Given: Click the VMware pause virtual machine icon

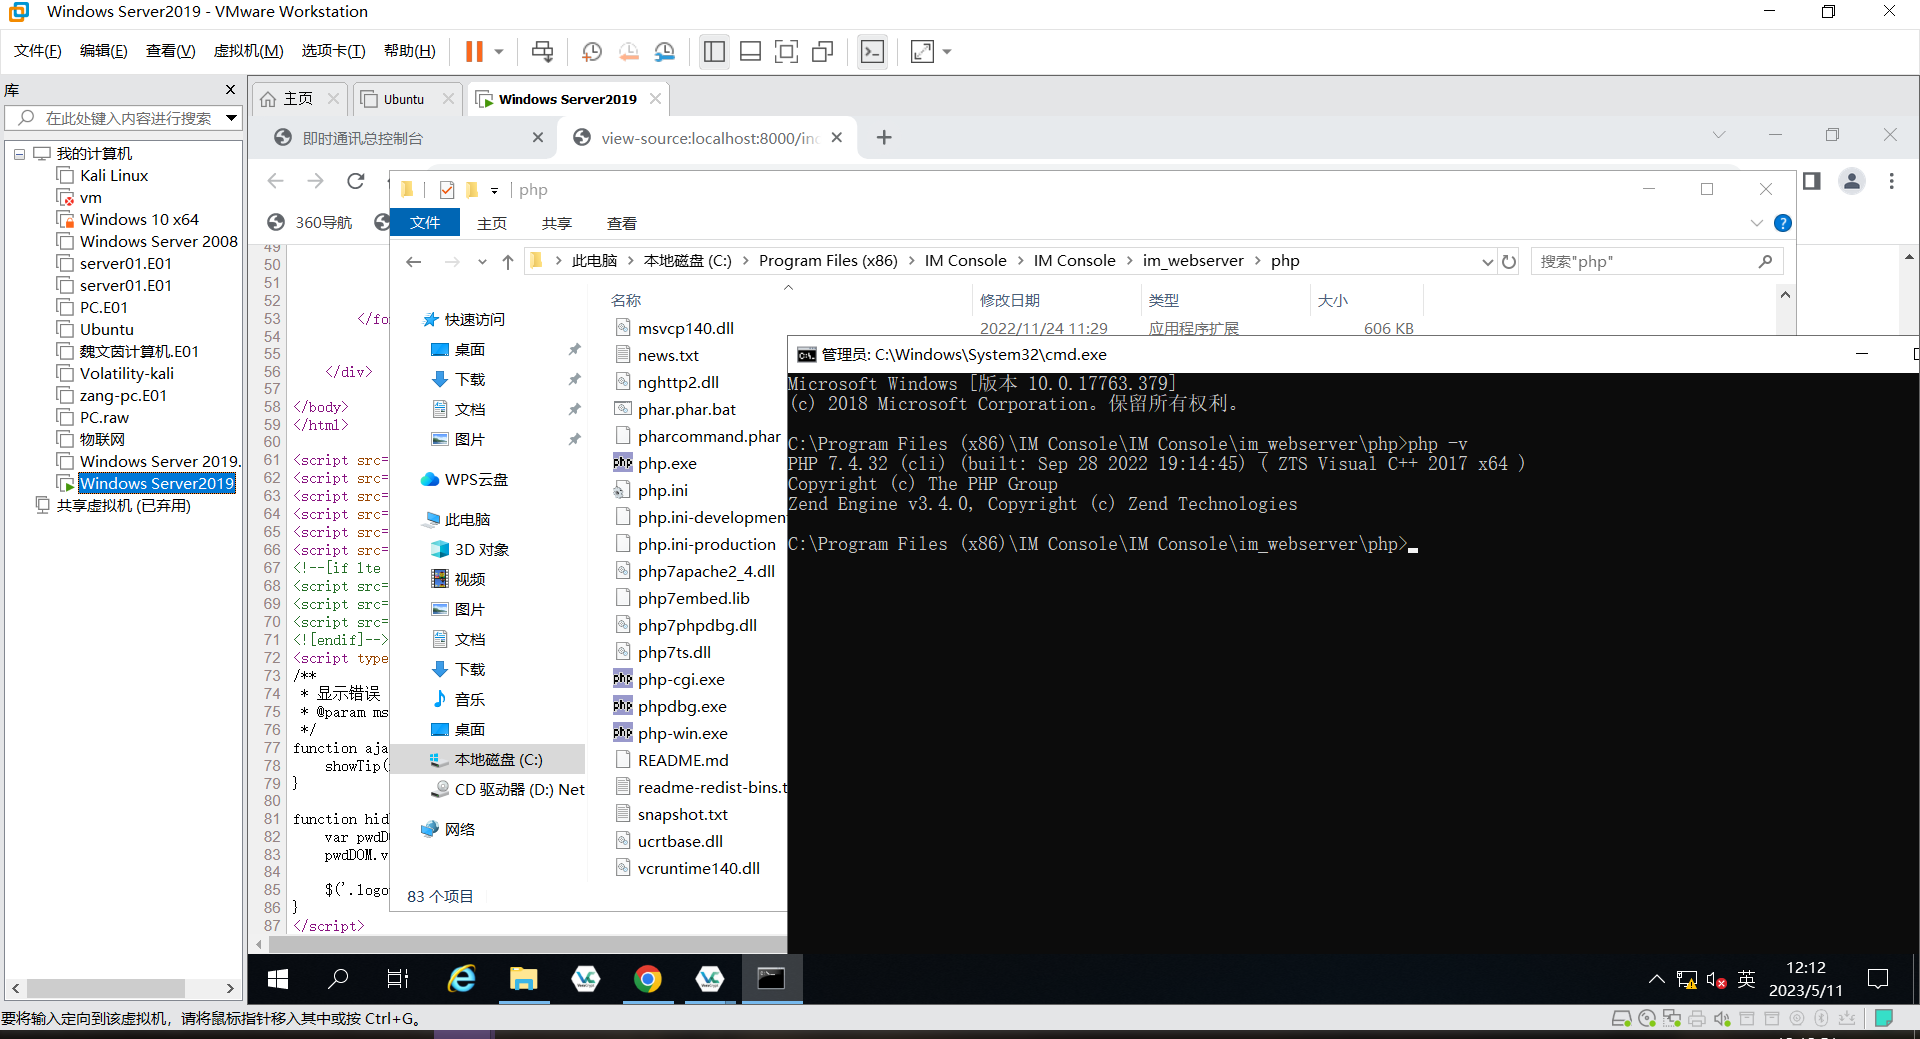Looking at the screenshot, I should tap(474, 51).
